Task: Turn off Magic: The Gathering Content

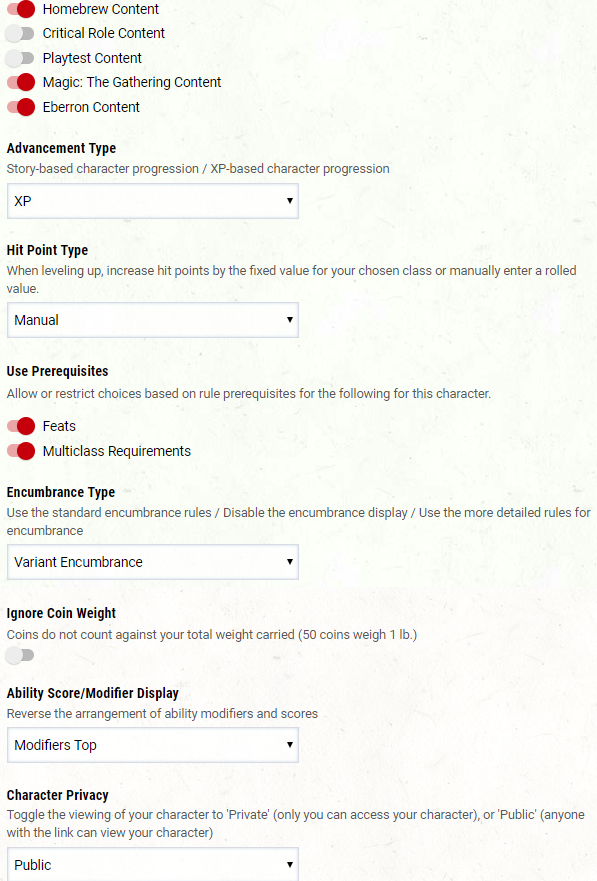Action: point(21,83)
